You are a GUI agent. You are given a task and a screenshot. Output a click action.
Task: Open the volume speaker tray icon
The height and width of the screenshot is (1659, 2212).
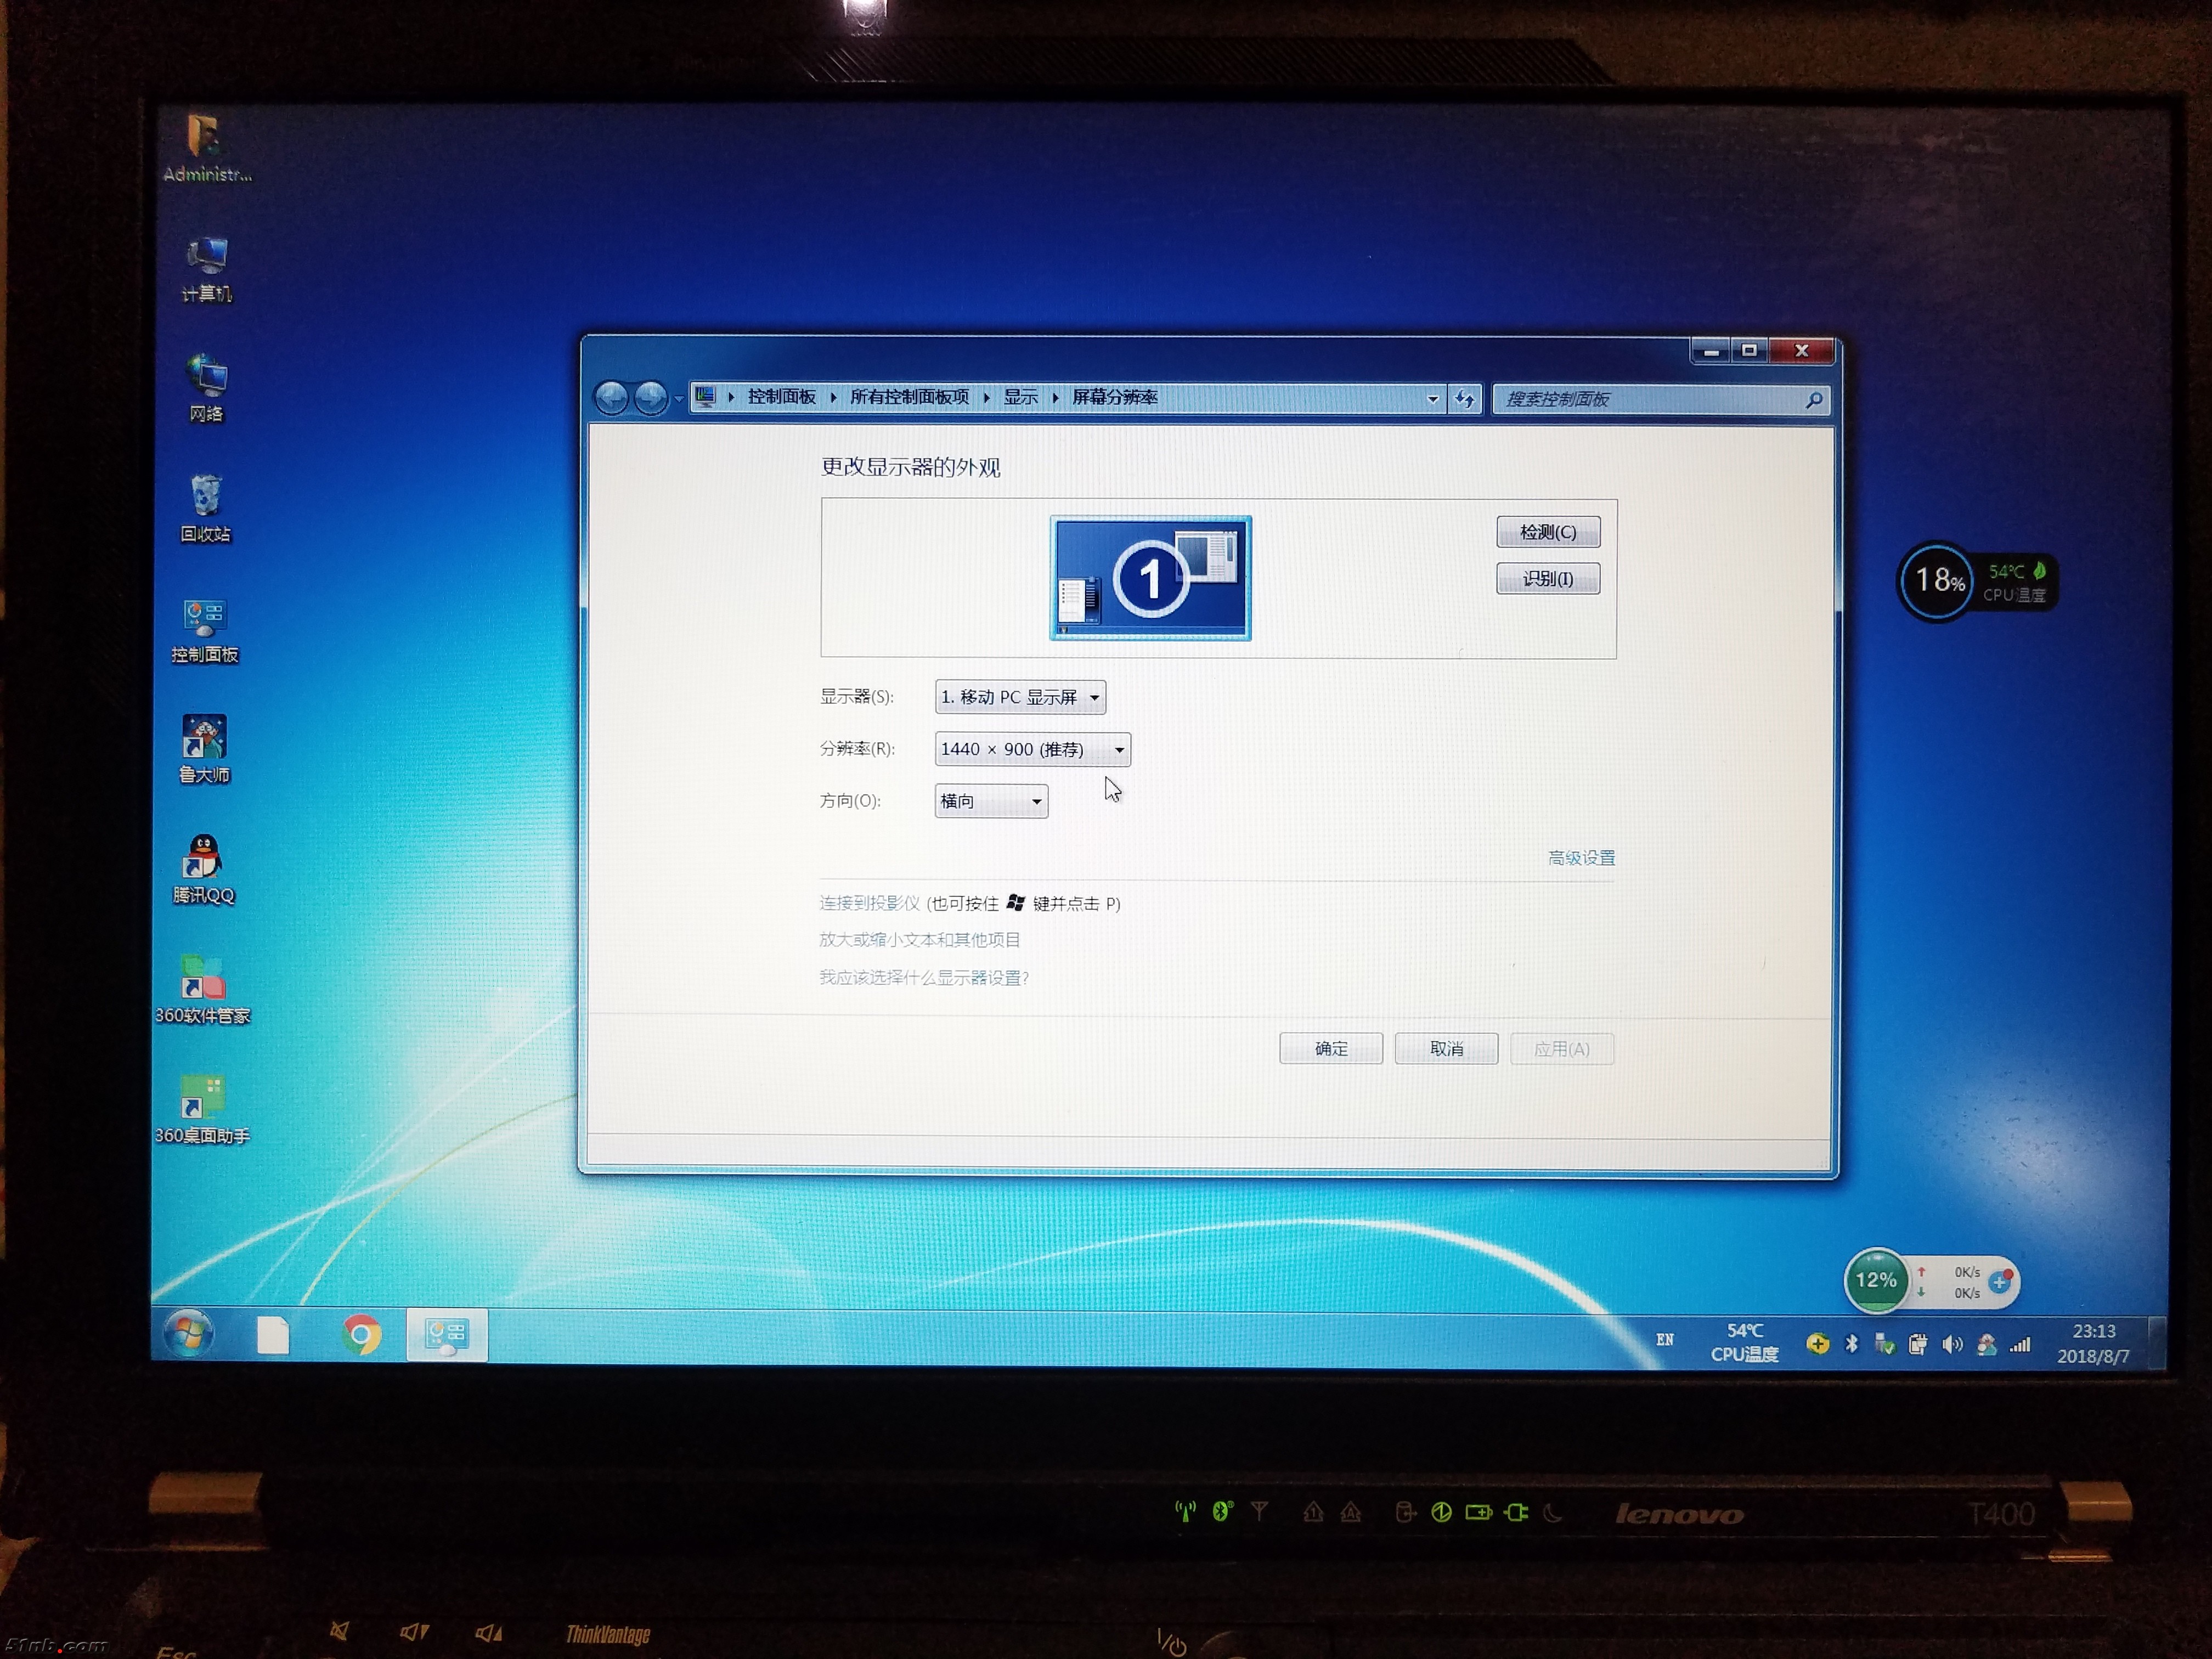1952,1345
